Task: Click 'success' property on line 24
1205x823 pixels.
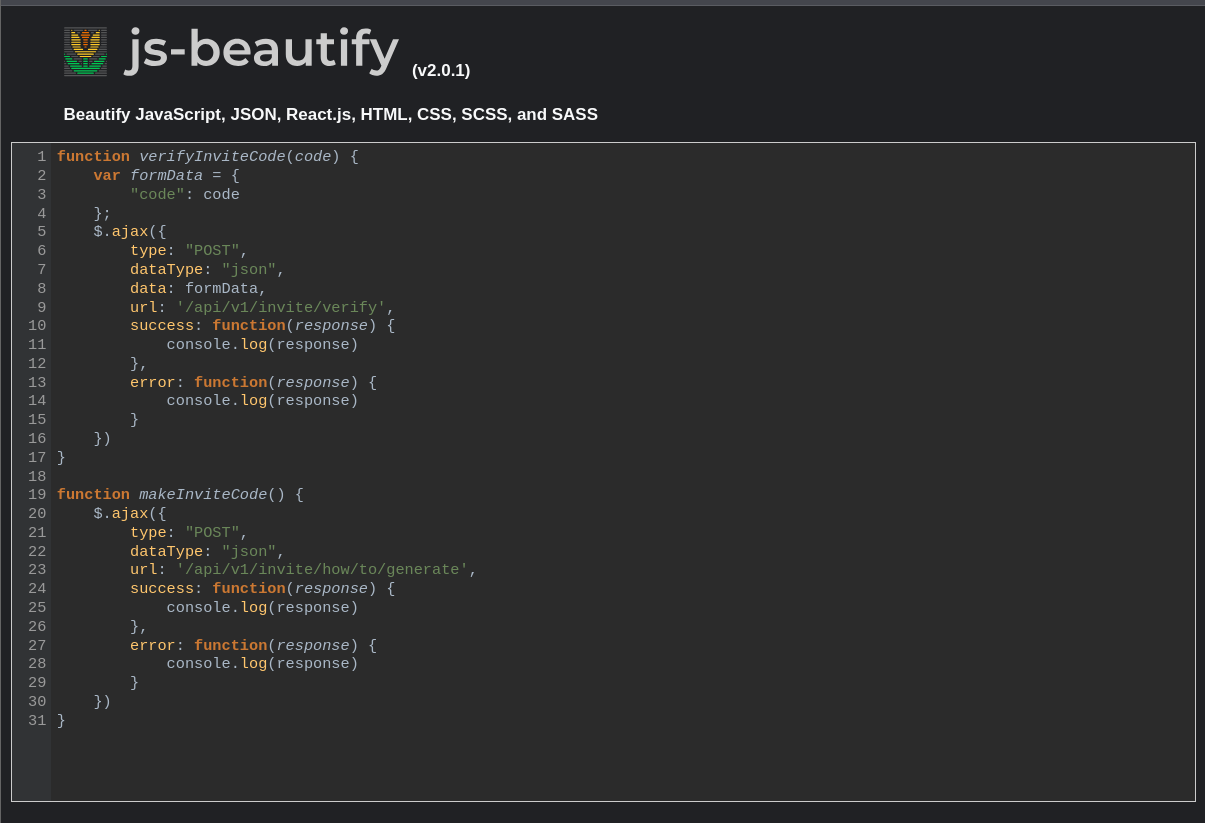Action: (162, 589)
